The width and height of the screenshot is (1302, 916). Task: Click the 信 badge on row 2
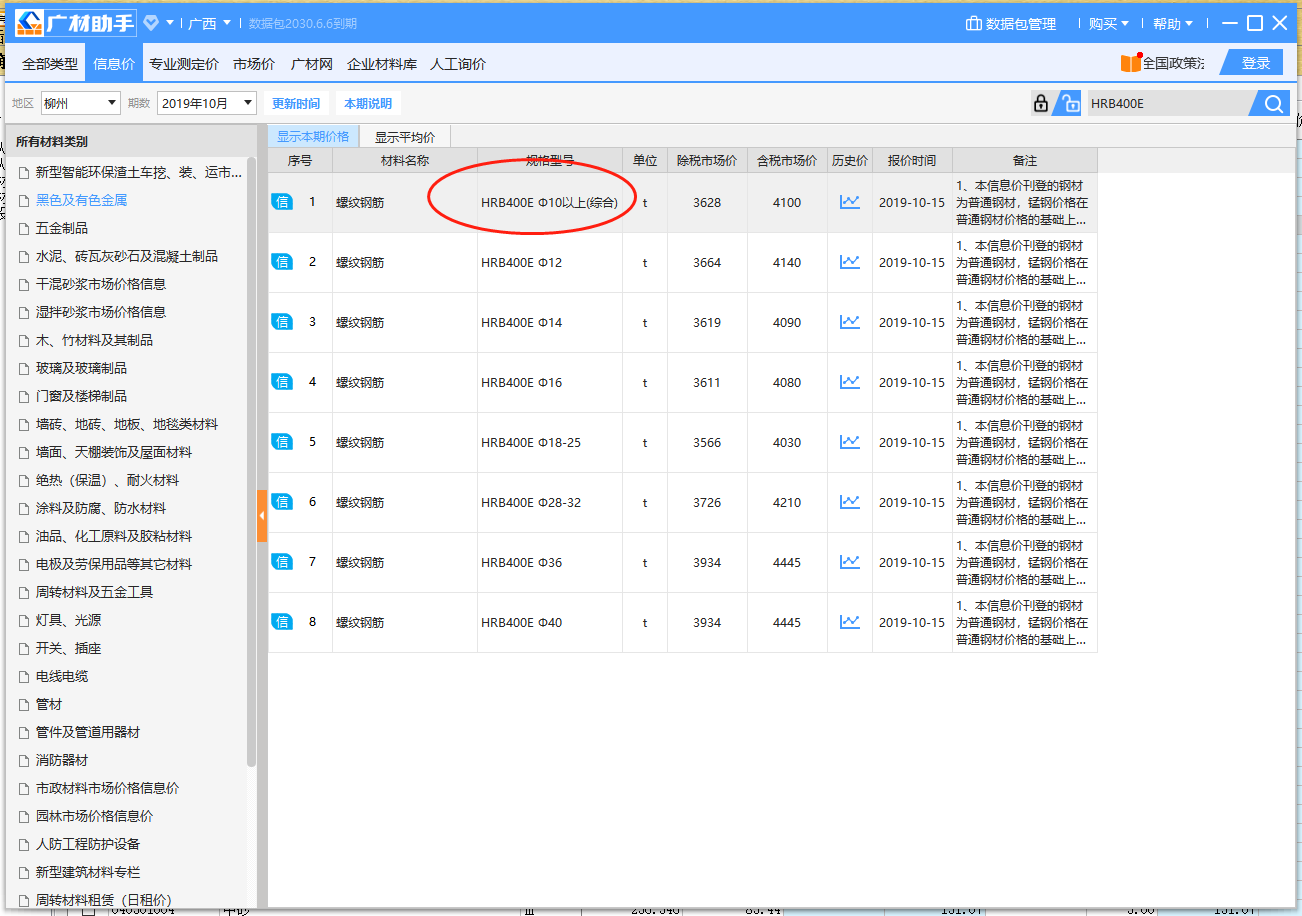pyautogui.click(x=282, y=262)
